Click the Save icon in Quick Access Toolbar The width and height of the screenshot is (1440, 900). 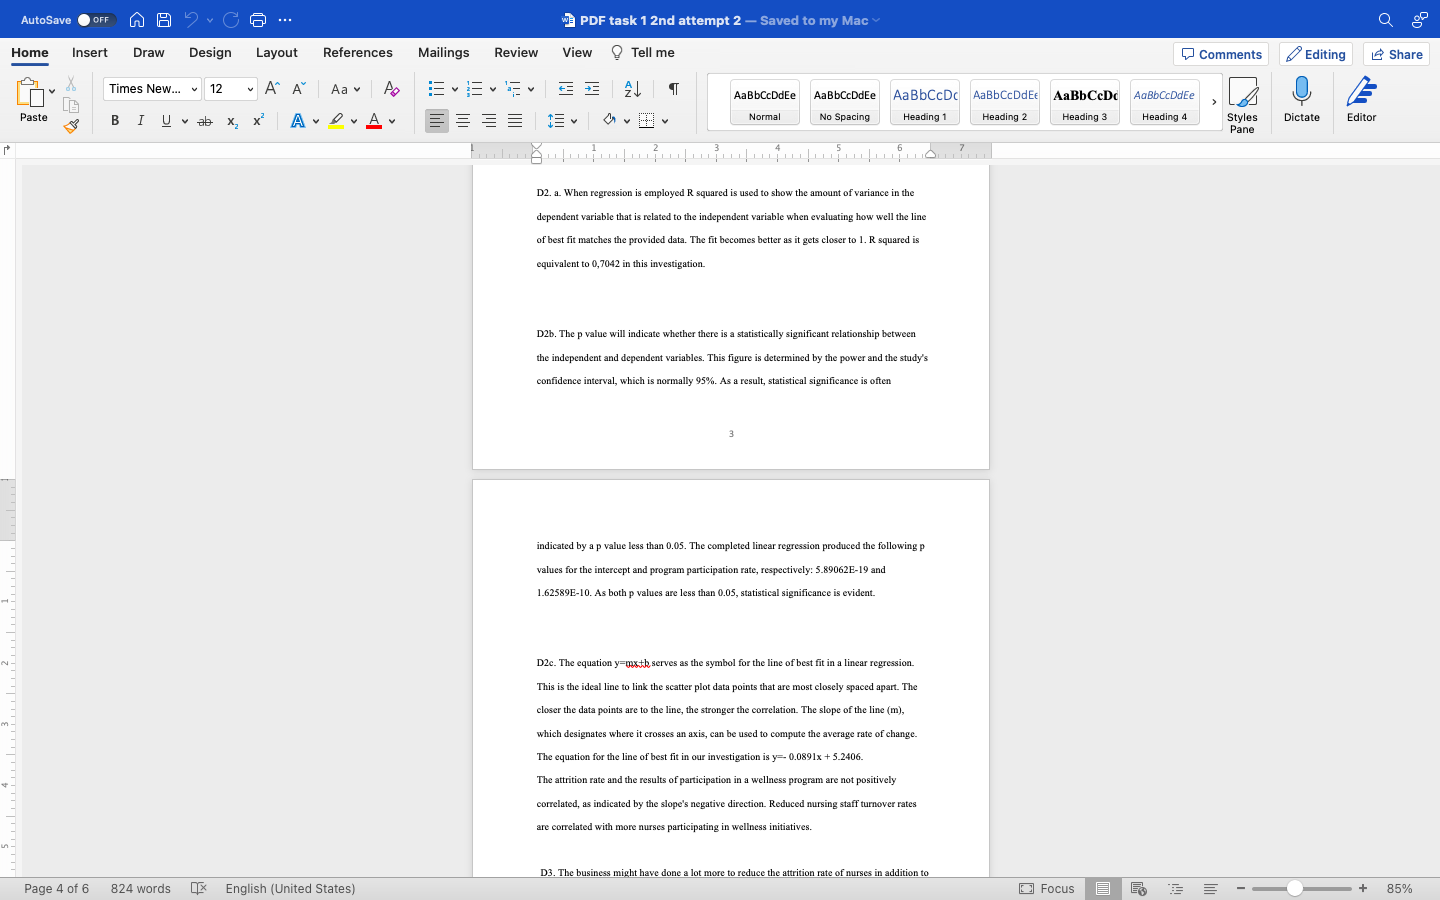(163, 19)
